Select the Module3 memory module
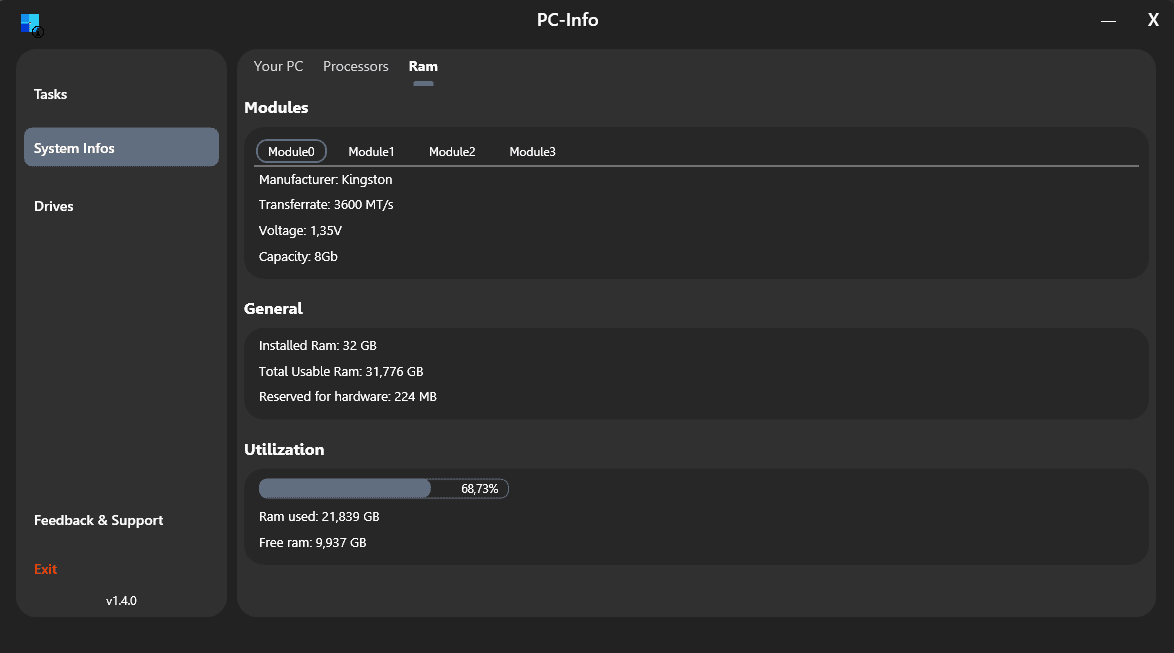This screenshot has height=653, width=1174. point(532,151)
